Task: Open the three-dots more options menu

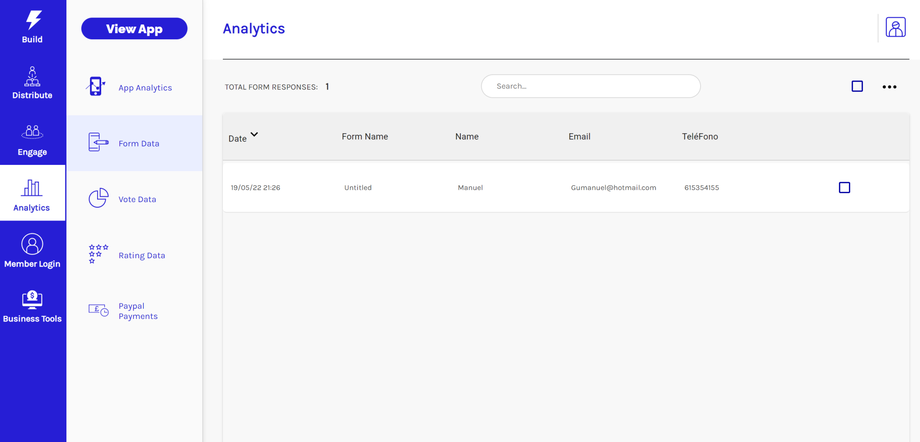Action: pyautogui.click(x=889, y=87)
